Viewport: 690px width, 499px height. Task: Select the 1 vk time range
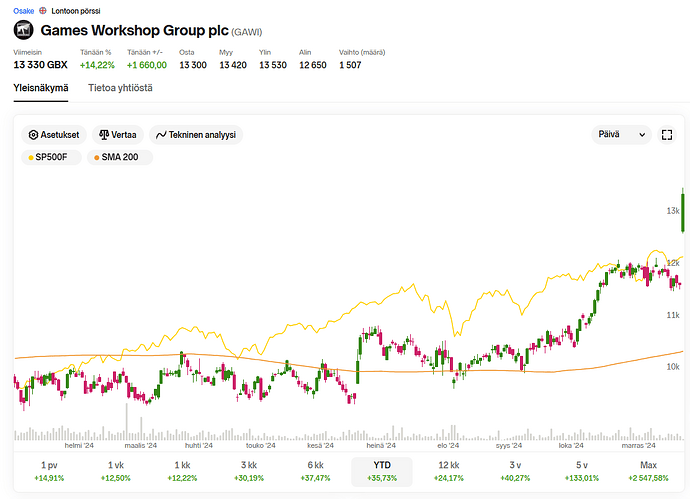click(116, 471)
